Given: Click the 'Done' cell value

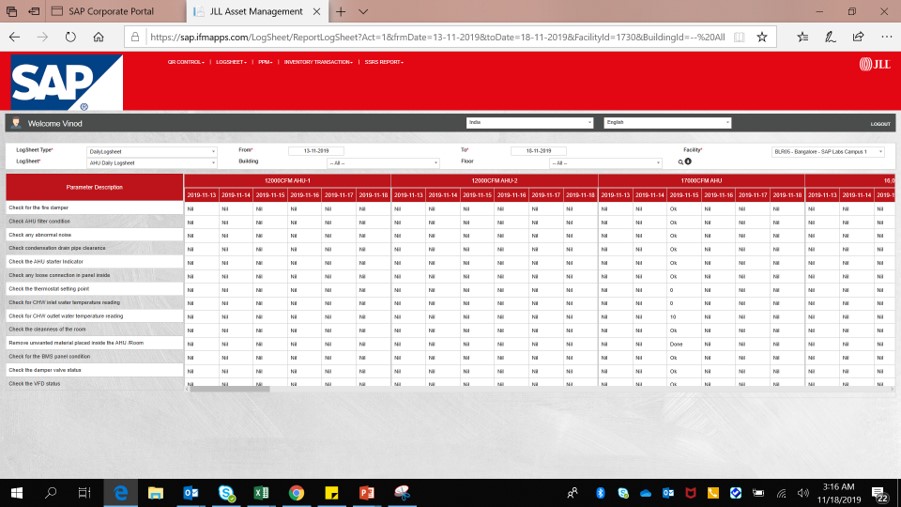Looking at the screenshot, I should [676, 344].
